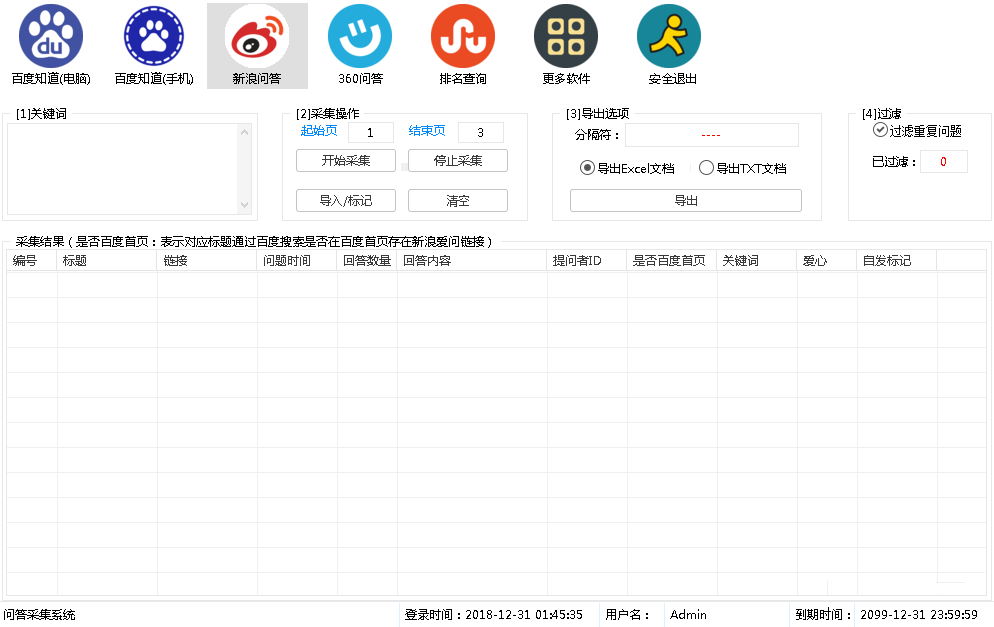The width and height of the screenshot is (994, 627).
Task: Click the 停止采集 button
Action: click(458, 160)
